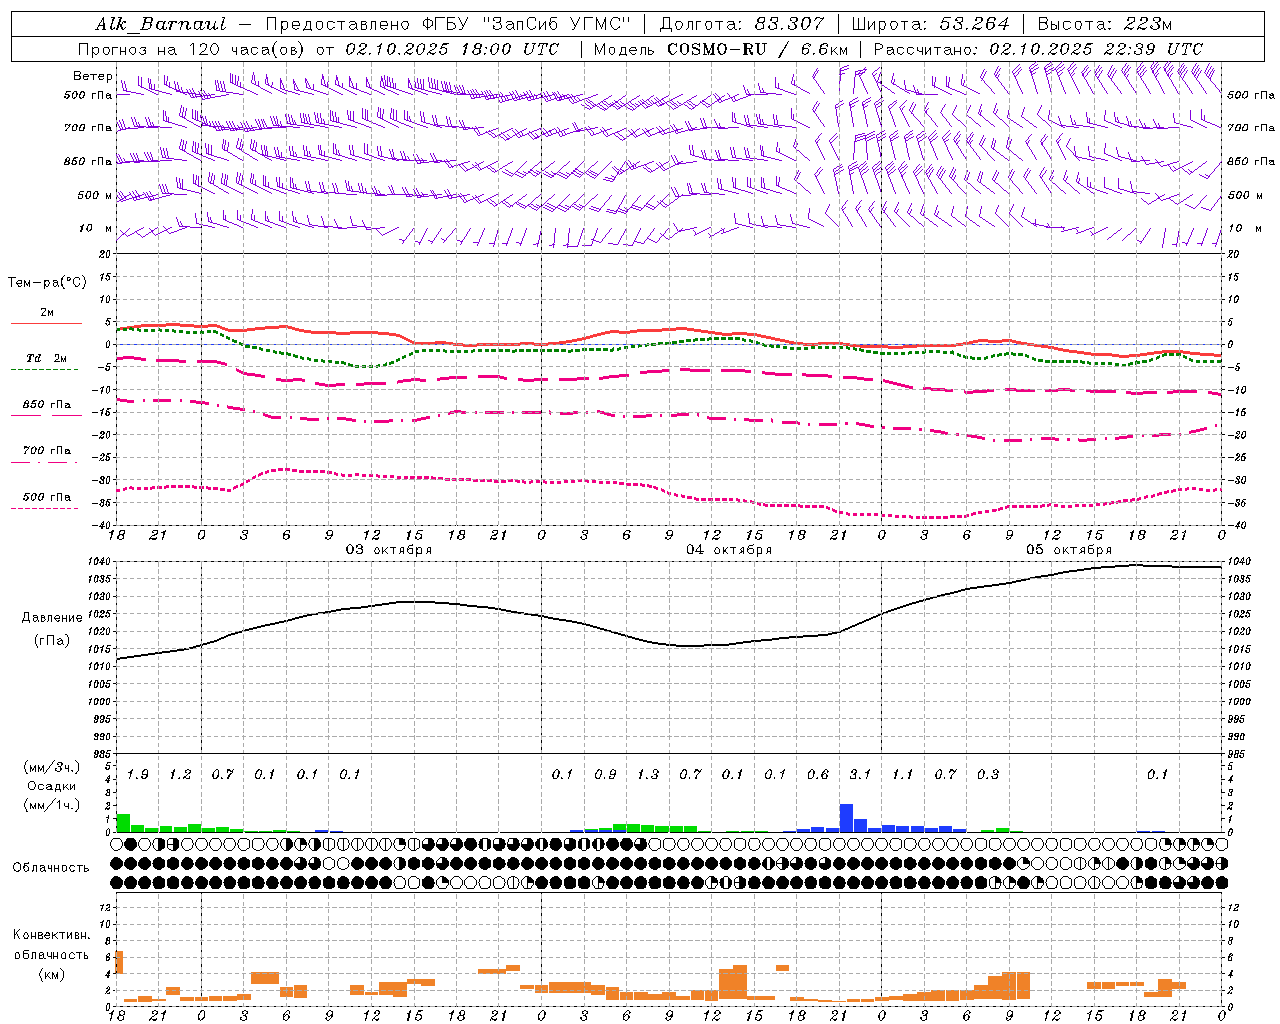The image size is (1280, 1024).
Task: Click the 'Тем-ра(°C)' temperature panel label
Action: pyautogui.click(x=47, y=283)
